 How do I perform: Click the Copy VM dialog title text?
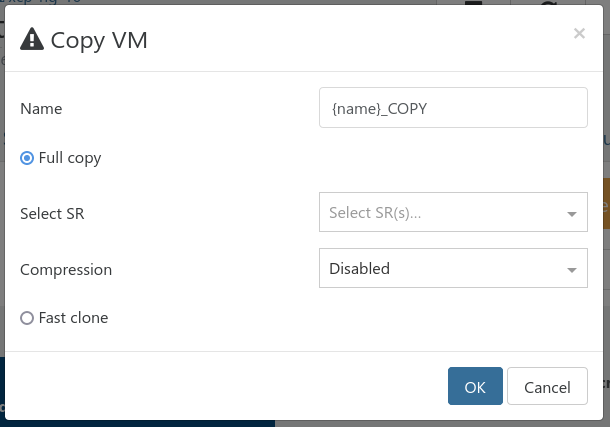(x=99, y=40)
